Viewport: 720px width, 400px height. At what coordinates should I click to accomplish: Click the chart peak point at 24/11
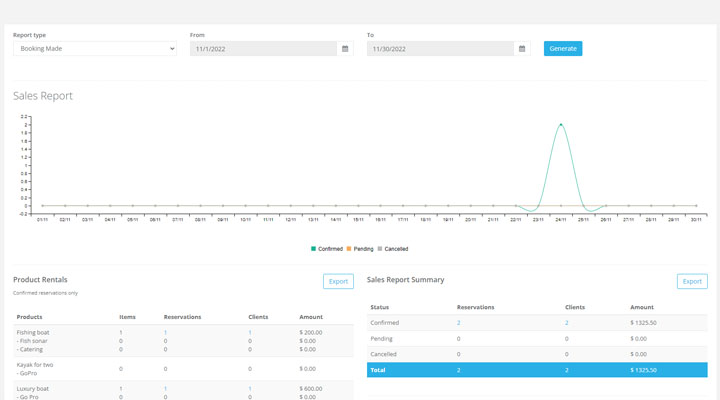(561, 124)
